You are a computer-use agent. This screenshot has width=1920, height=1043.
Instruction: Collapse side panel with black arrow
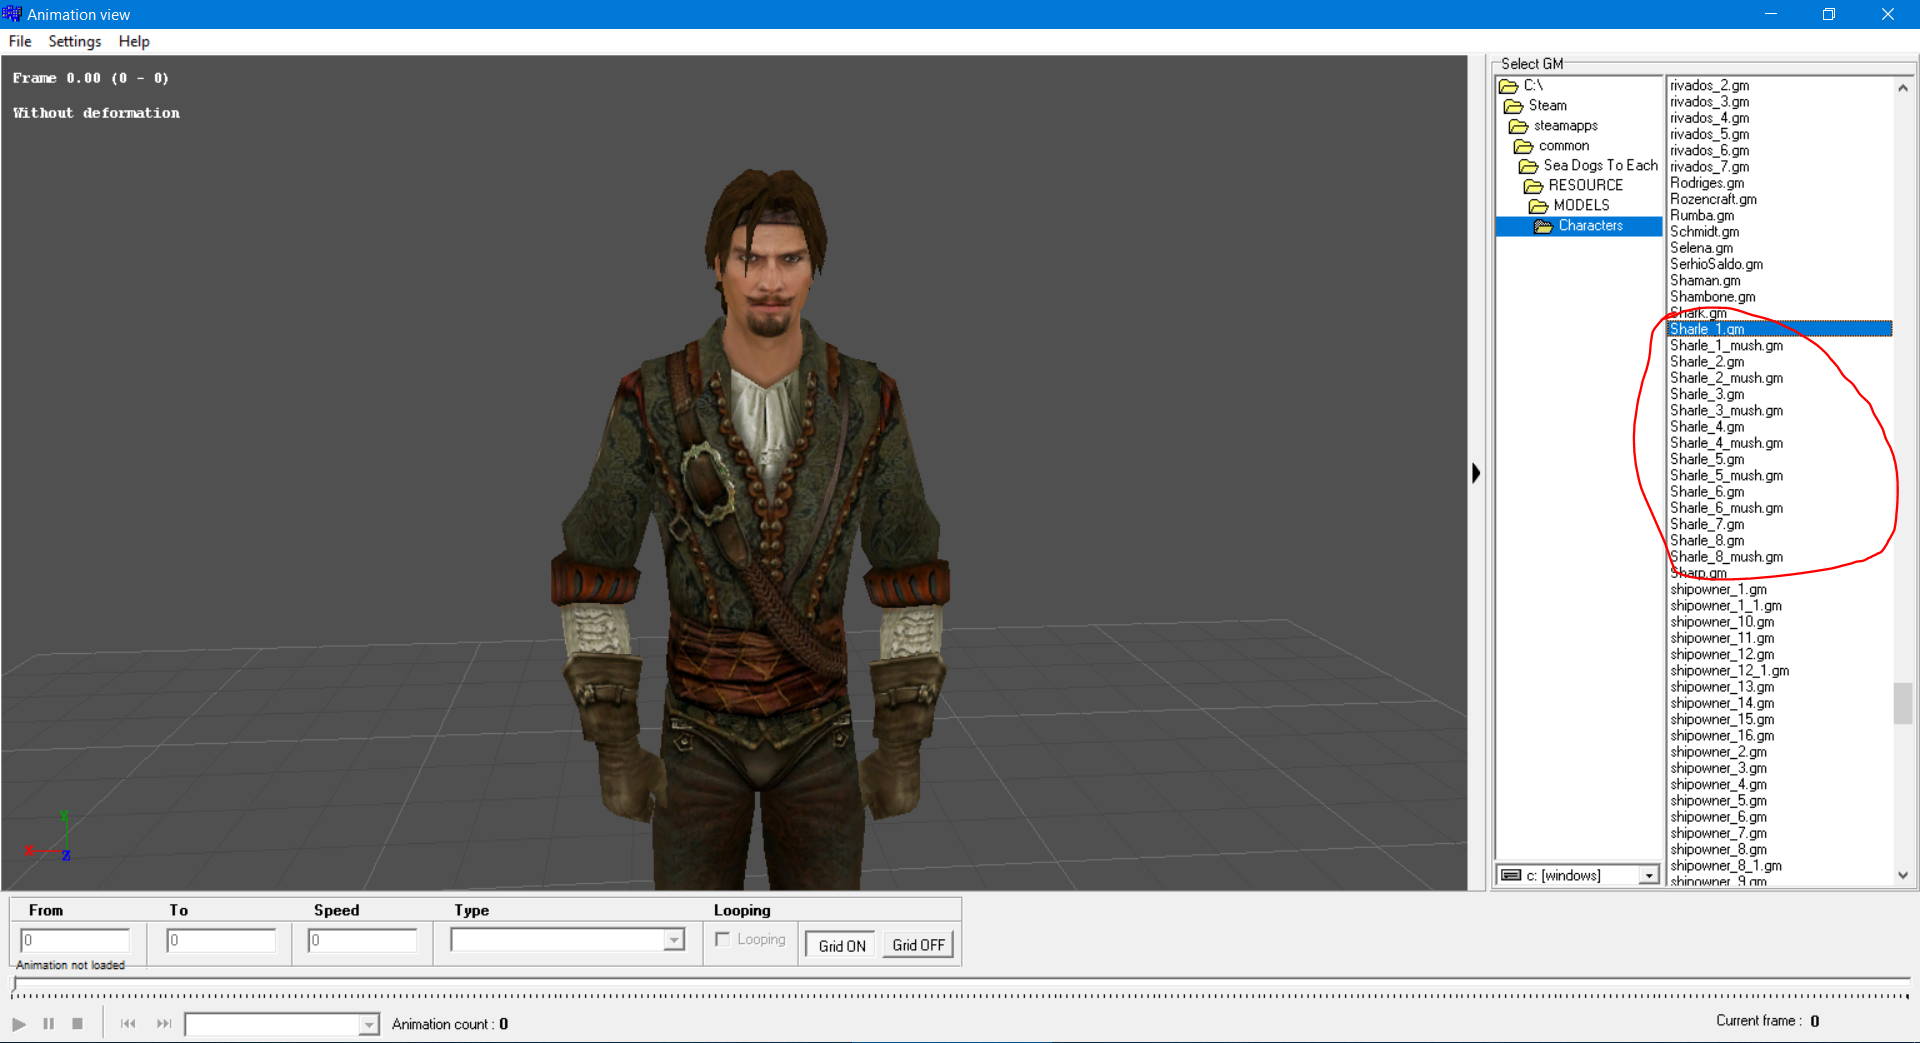tap(1476, 473)
